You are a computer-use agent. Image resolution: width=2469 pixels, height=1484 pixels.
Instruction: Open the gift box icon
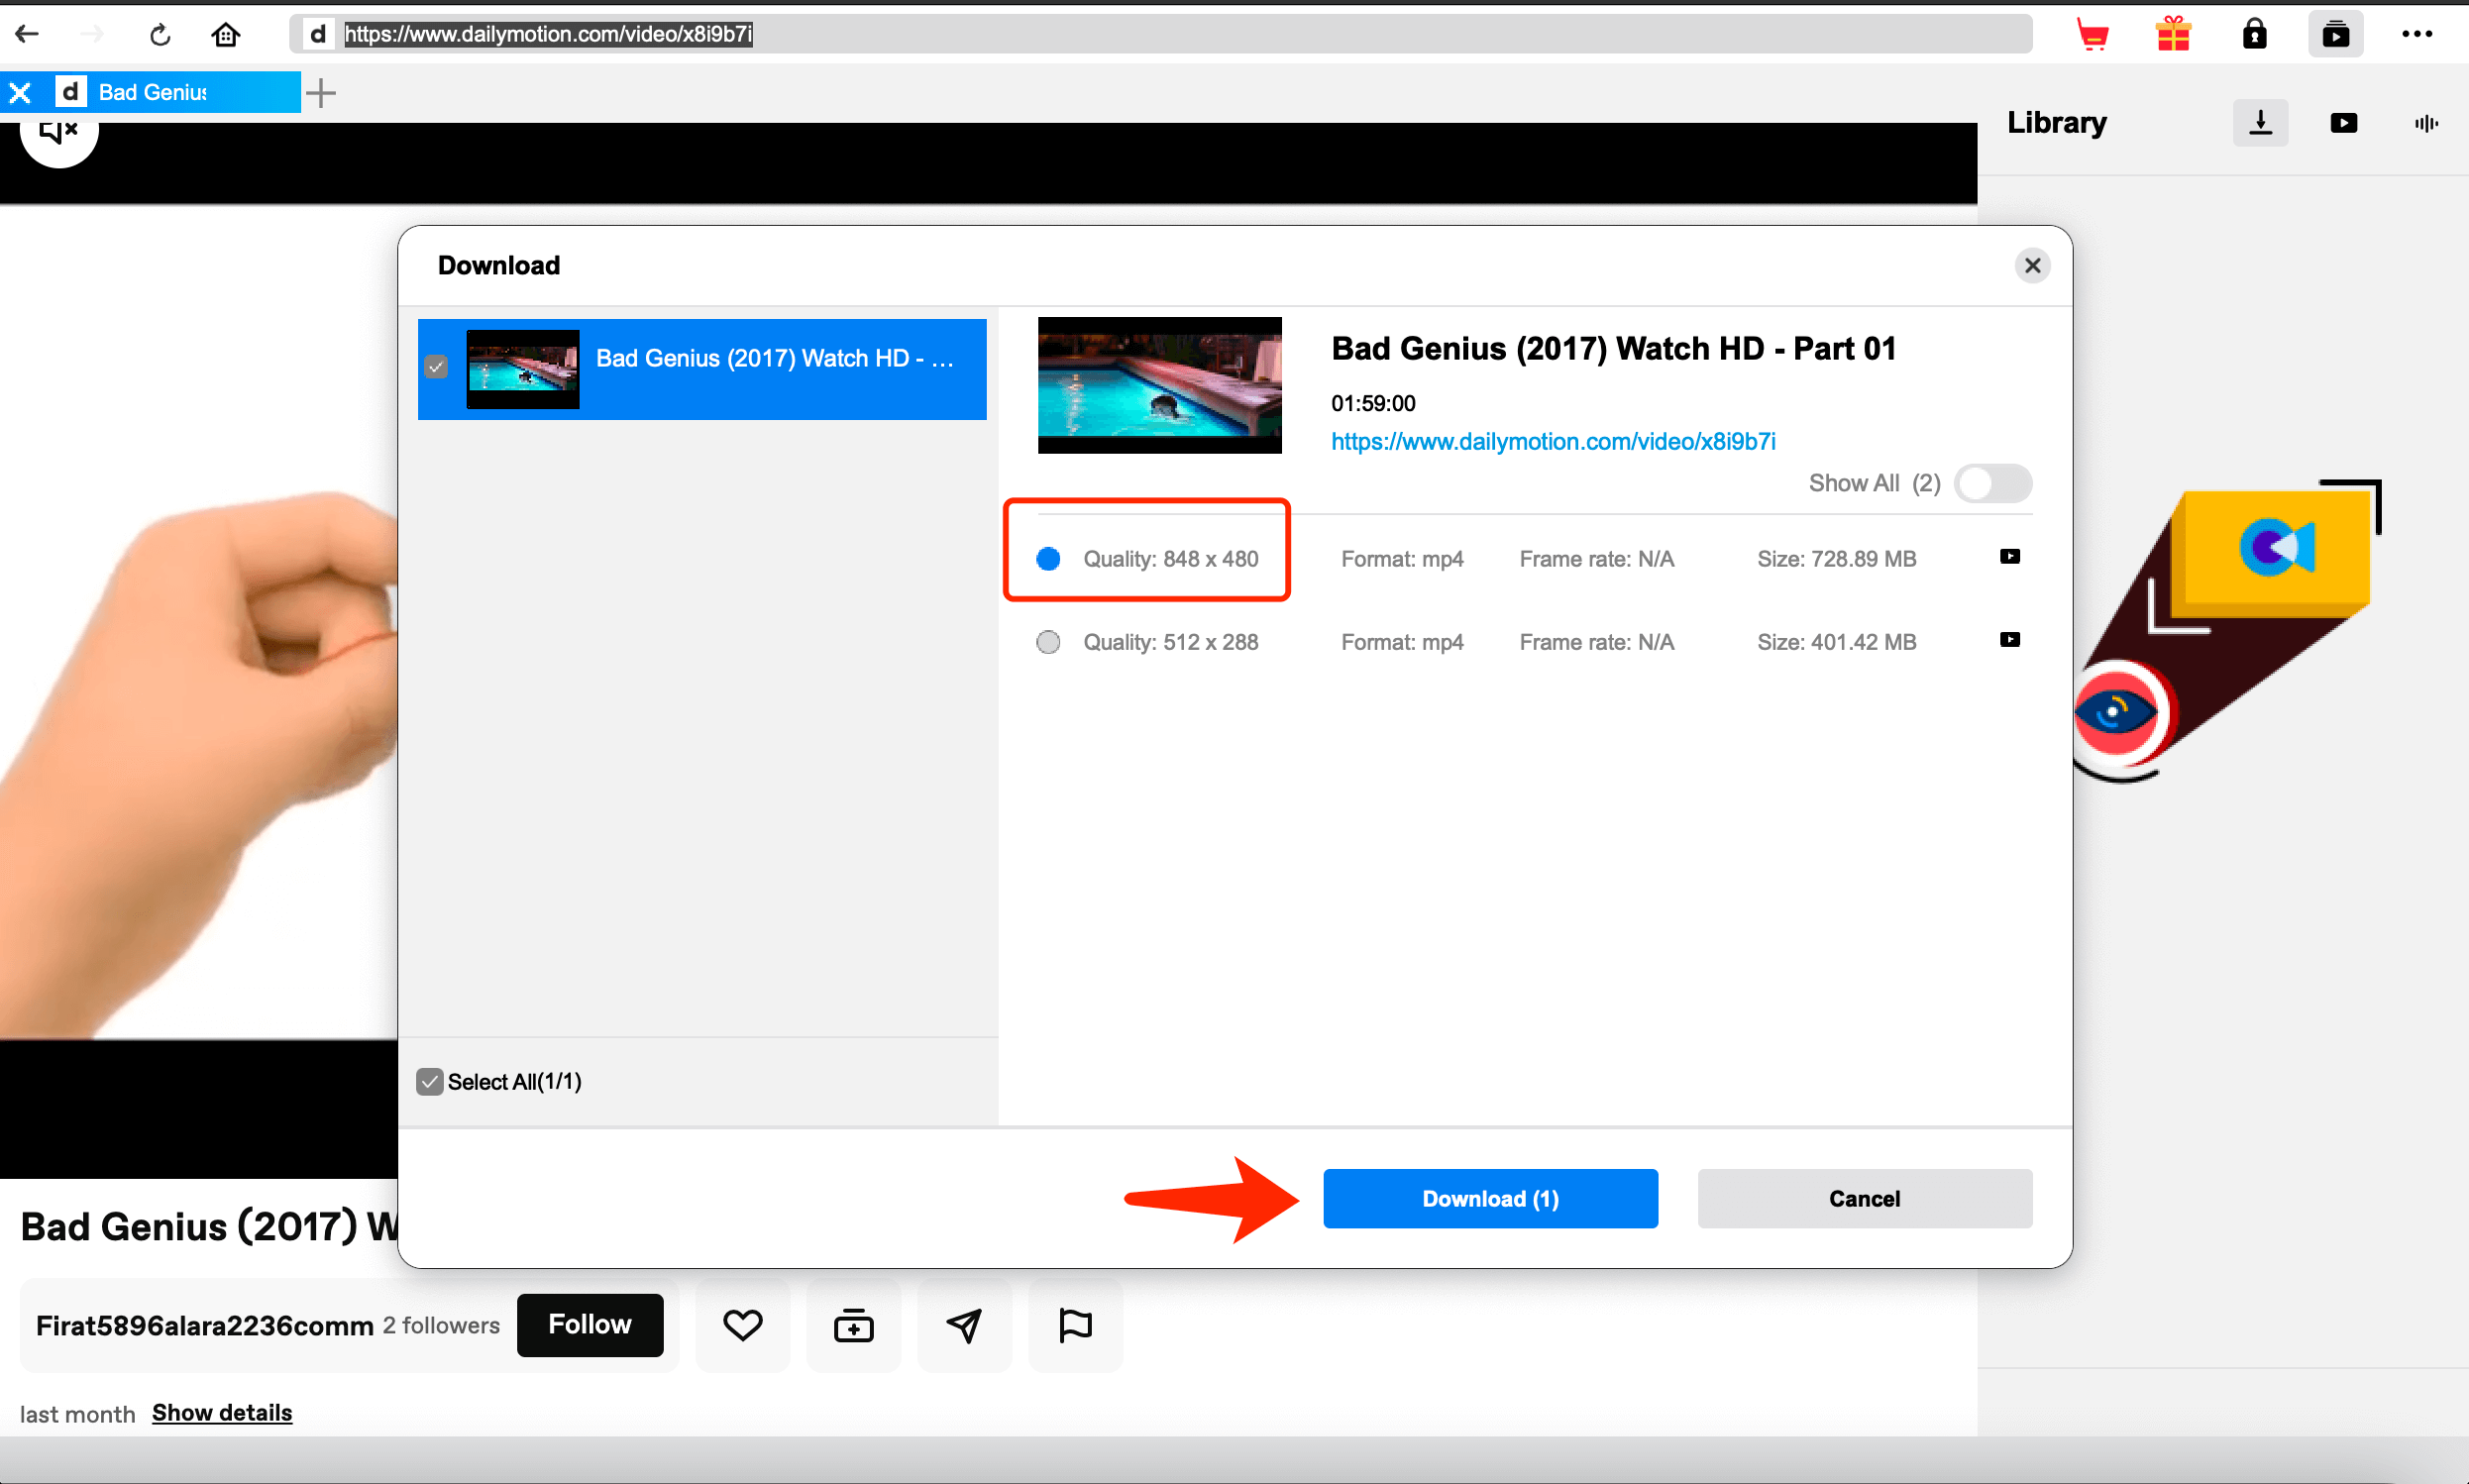pos(2173,35)
